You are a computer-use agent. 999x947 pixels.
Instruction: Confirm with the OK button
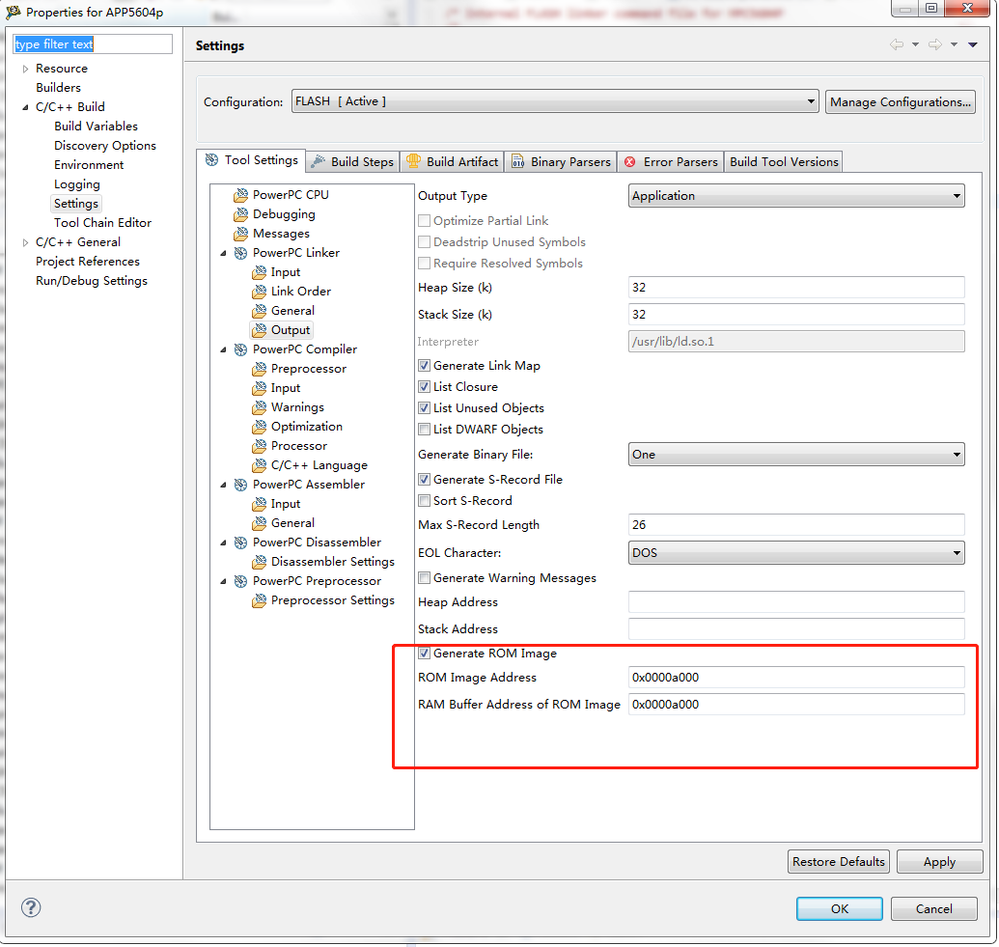click(839, 909)
